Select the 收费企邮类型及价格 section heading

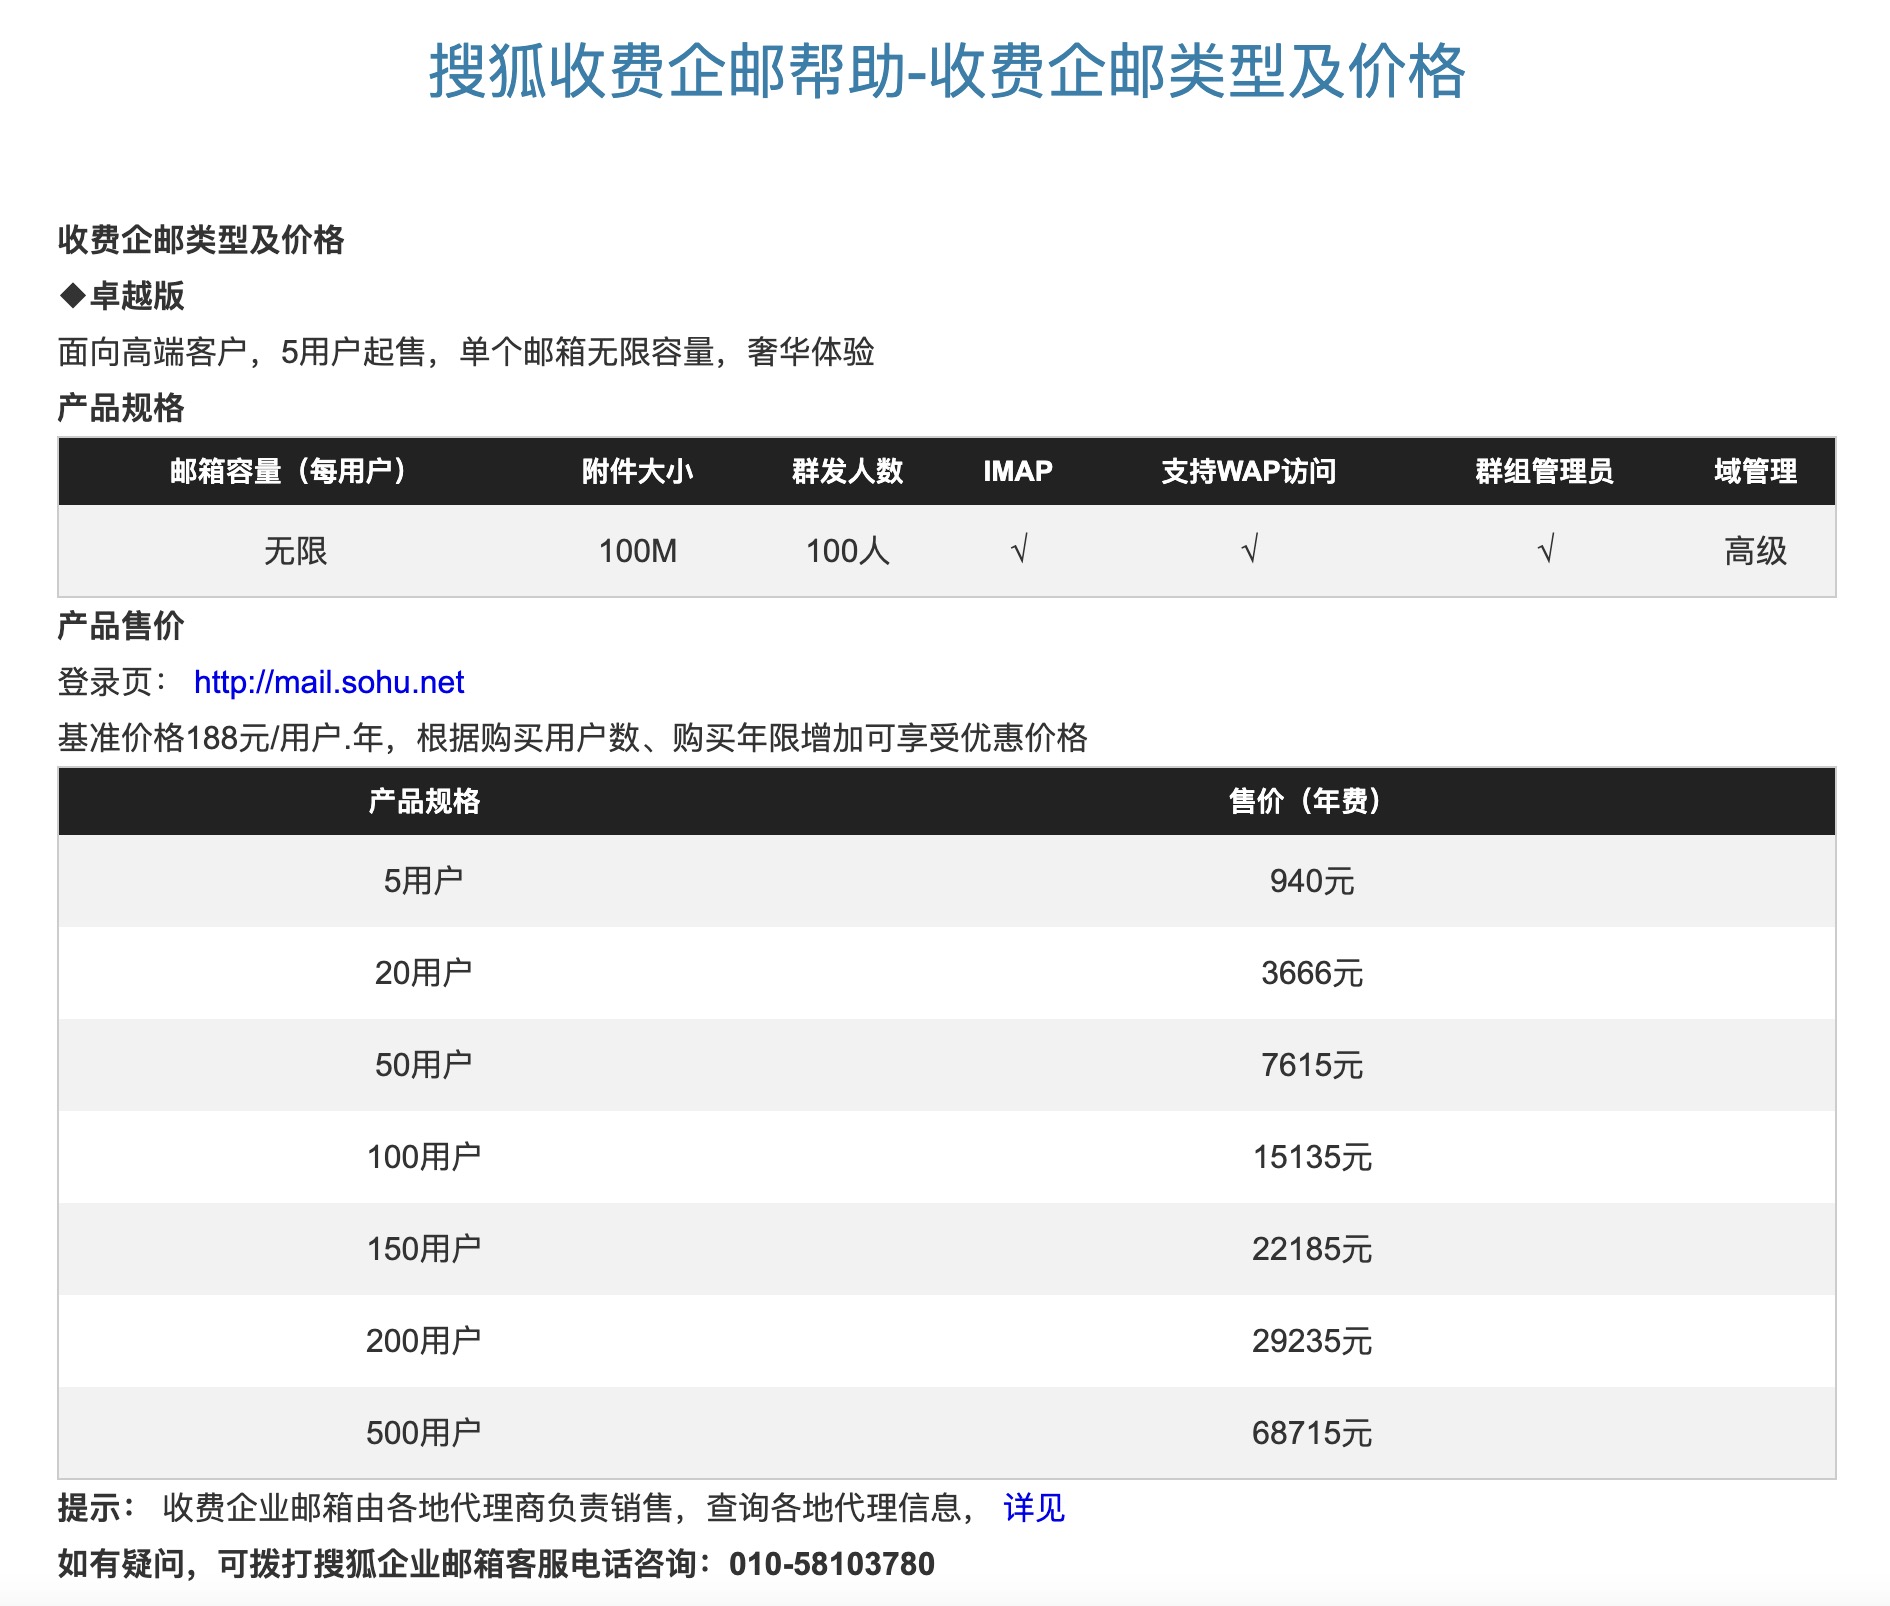[x=201, y=239]
